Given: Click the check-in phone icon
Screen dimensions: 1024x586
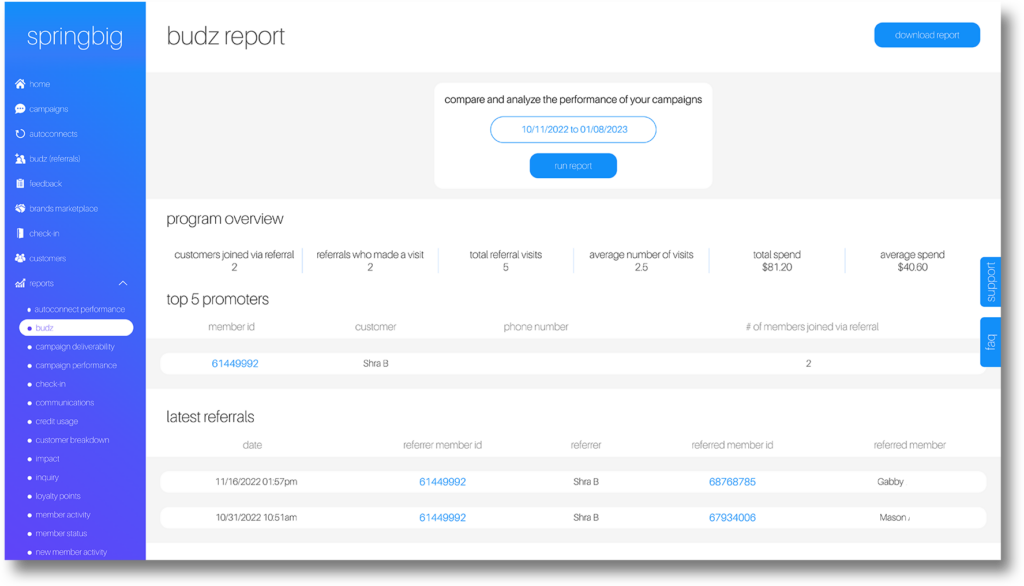Looking at the screenshot, I should tap(20, 233).
